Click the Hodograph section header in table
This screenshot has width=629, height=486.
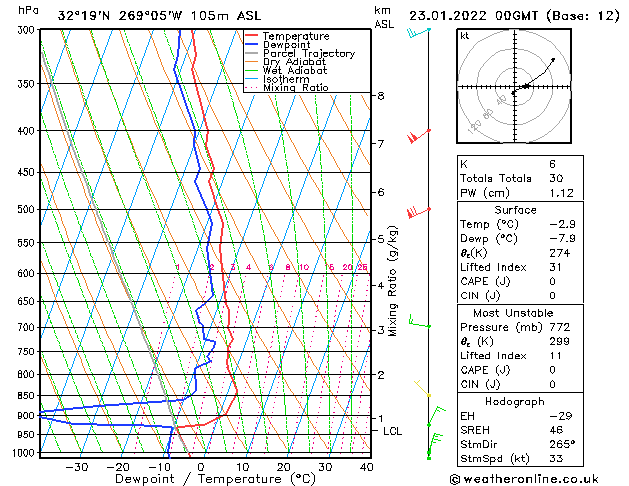(515, 401)
